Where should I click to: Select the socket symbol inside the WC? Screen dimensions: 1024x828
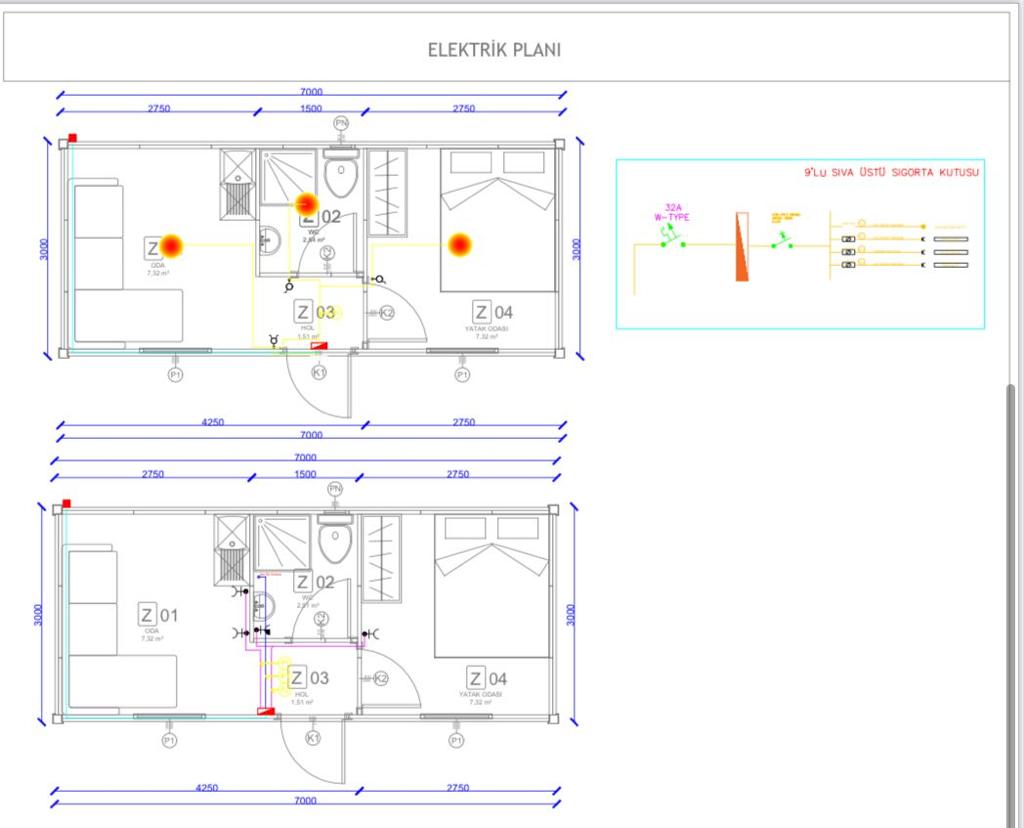pos(260,630)
